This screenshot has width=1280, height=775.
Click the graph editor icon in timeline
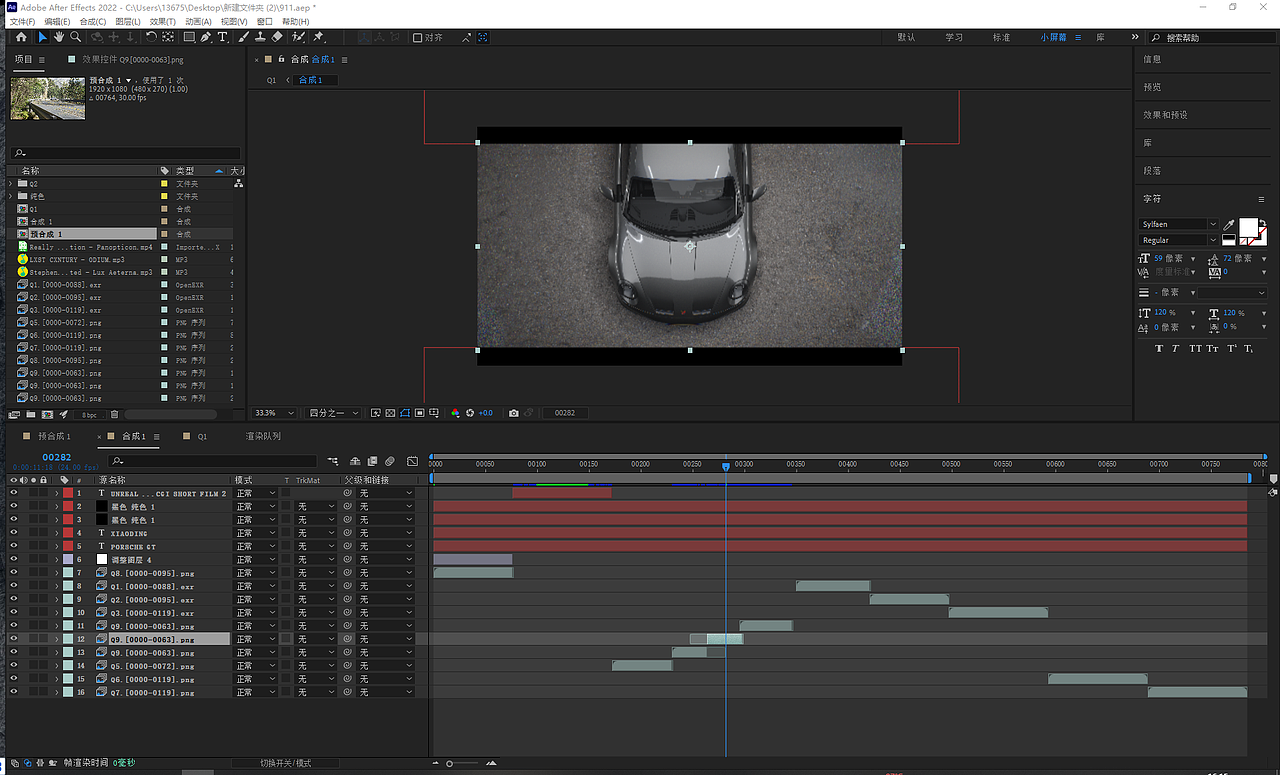412,461
